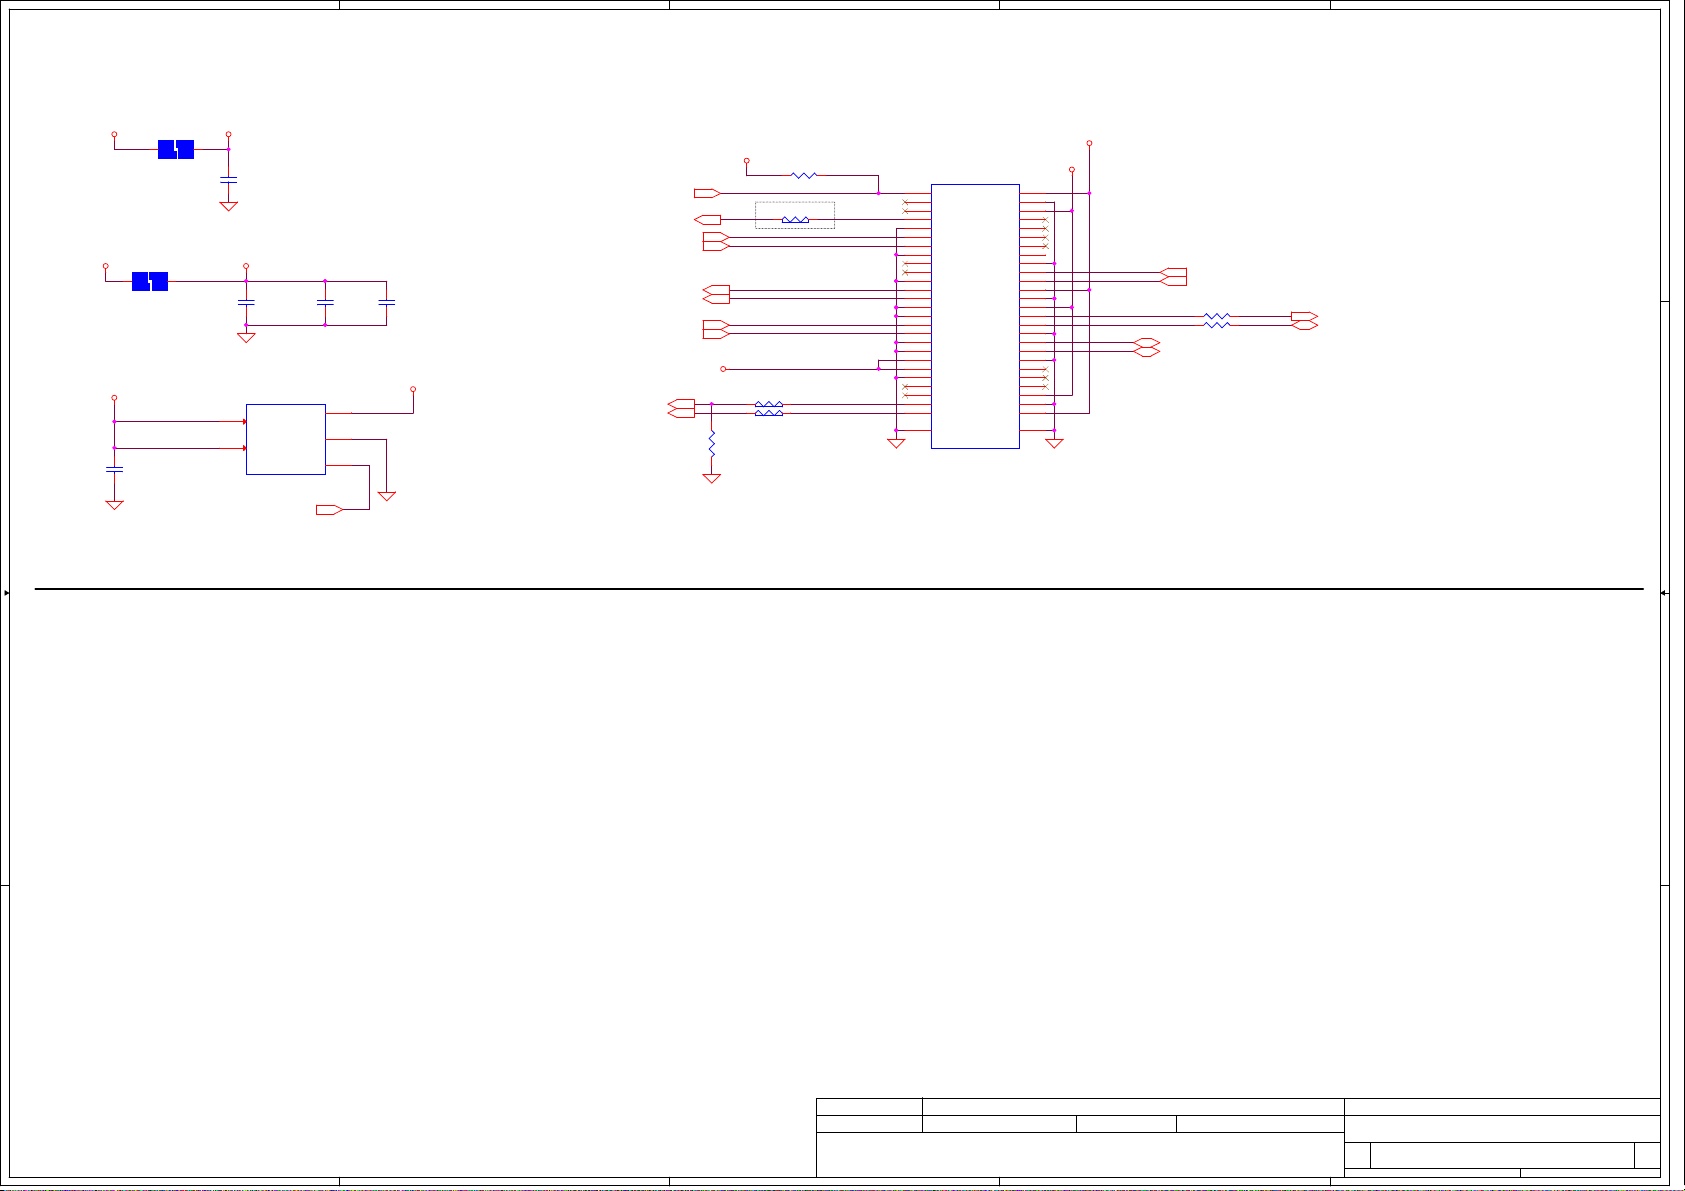Image resolution: width=1685 pixels, height=1191 pixels.
Task: Select the output port wired to the dashed-box resistor
Action: (707, 219)
